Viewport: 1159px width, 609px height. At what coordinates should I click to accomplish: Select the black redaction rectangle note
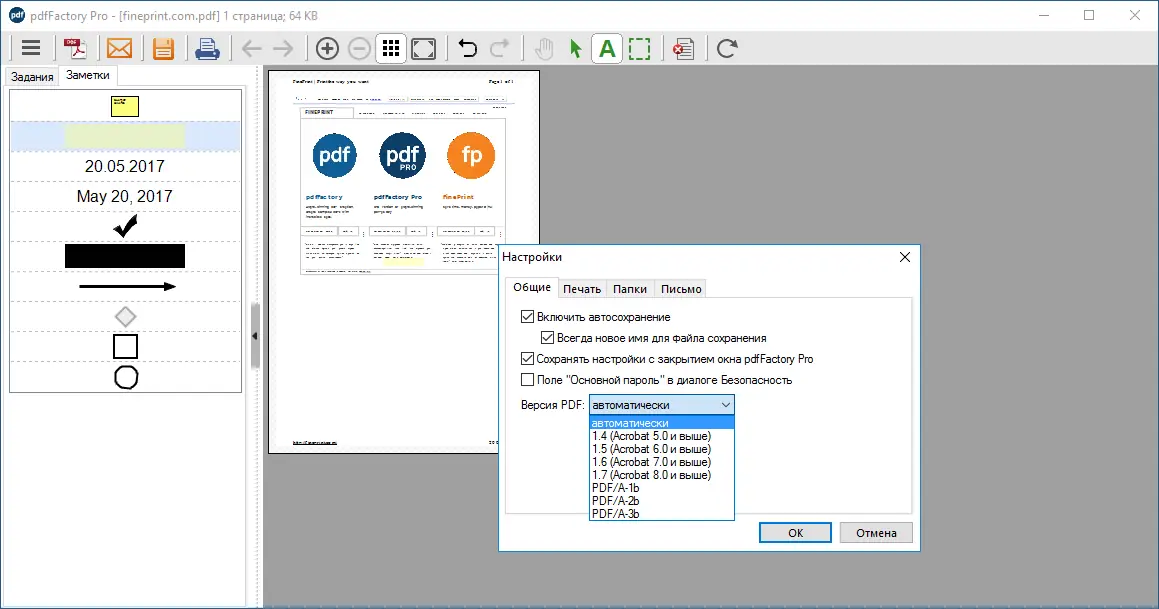point(125,256)
